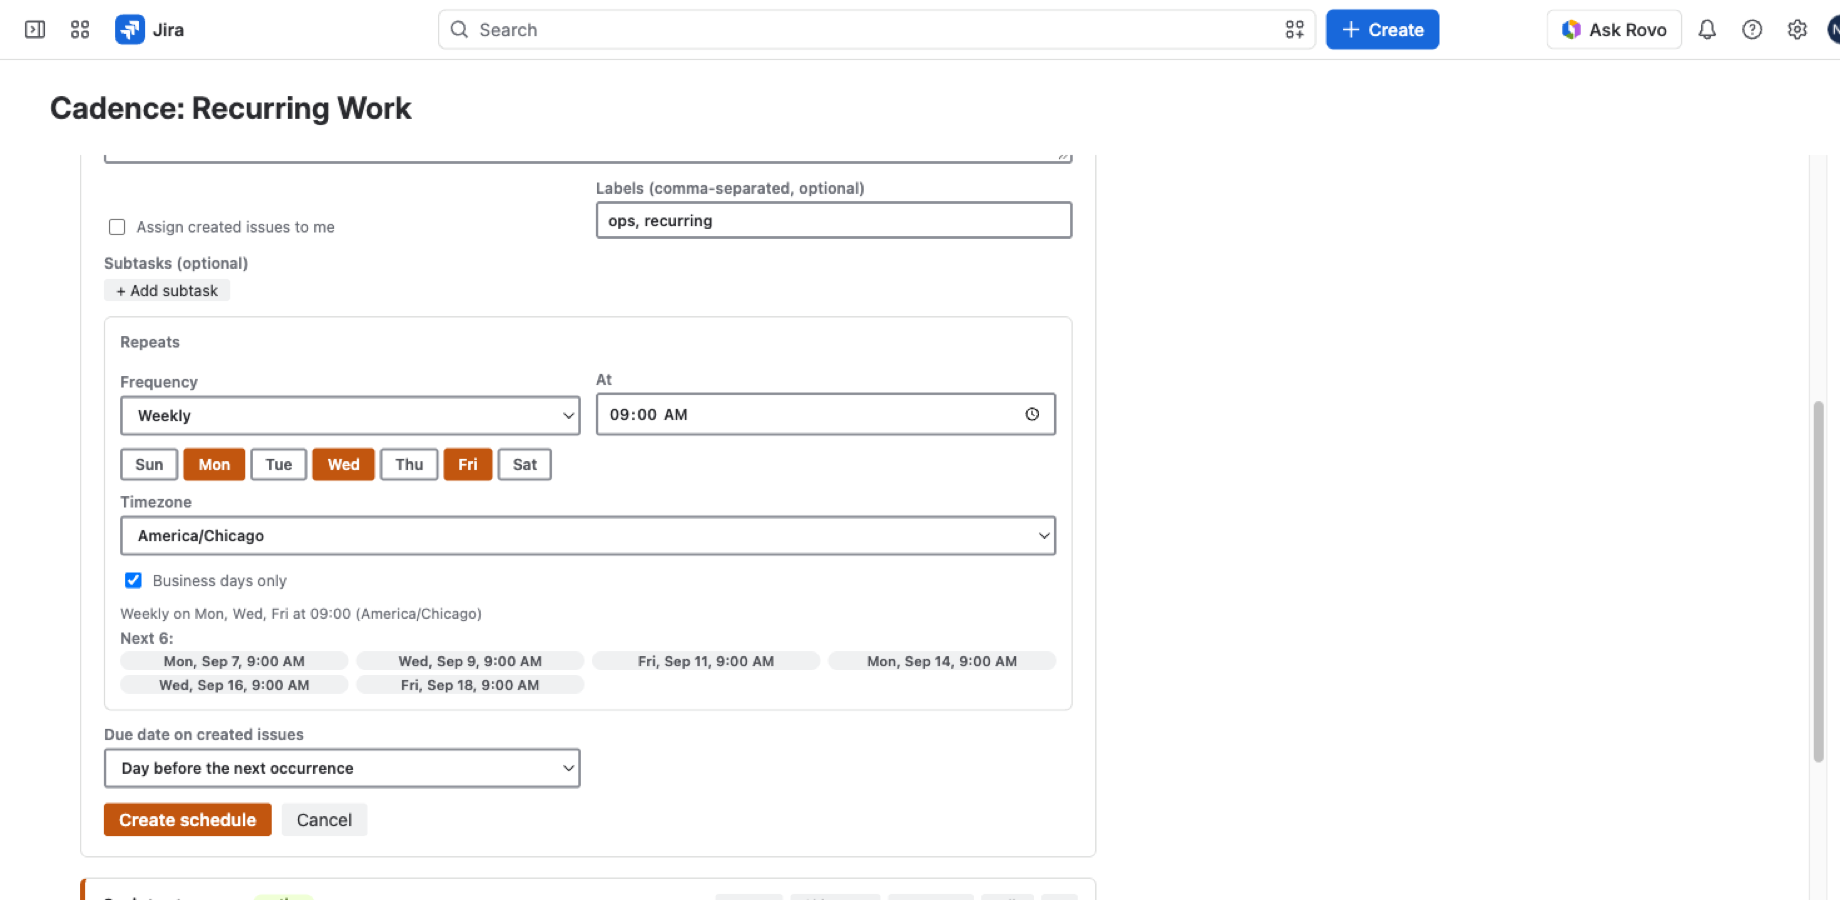
Task: Open the help question mark icon
Action: pyautogui.click(x=1752, y=30)
